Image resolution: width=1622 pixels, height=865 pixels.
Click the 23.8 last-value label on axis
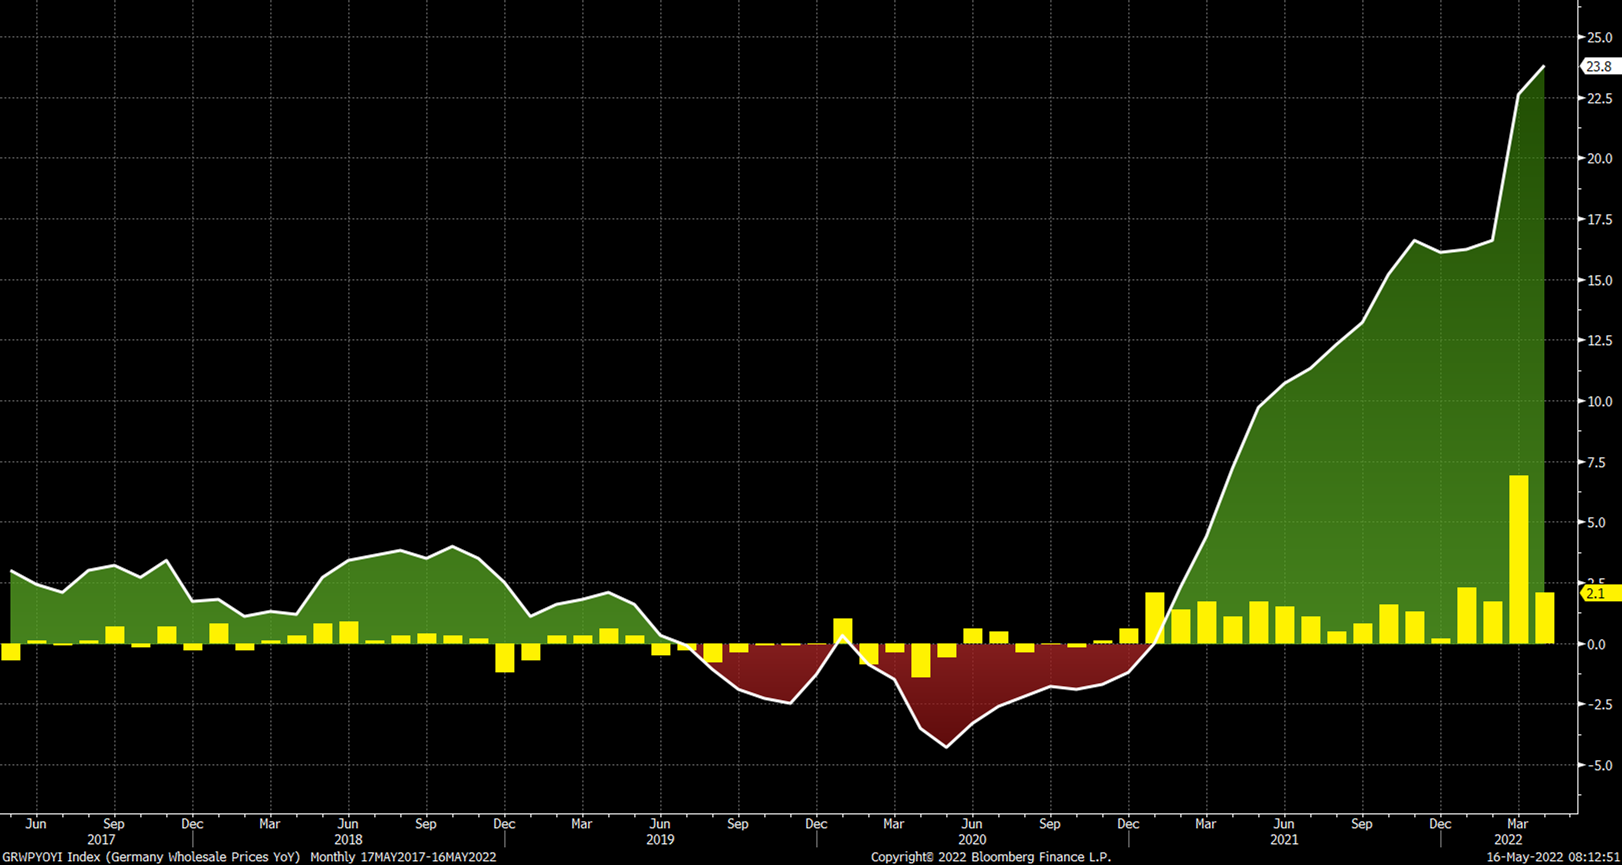coord(1598,66)
